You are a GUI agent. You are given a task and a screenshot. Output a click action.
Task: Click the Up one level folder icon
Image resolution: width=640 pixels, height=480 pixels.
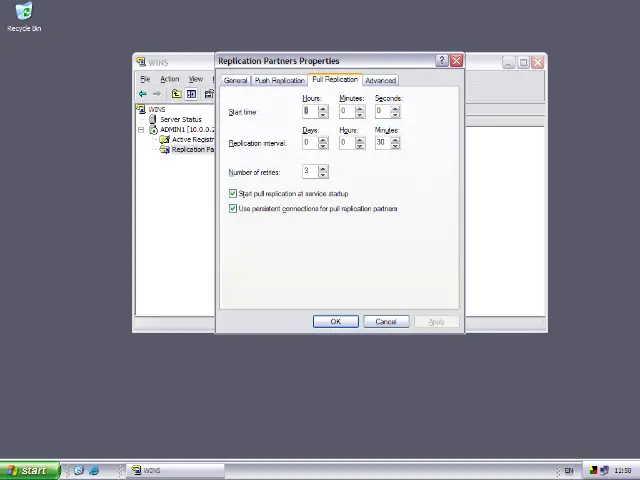click(x=176, y=94)
